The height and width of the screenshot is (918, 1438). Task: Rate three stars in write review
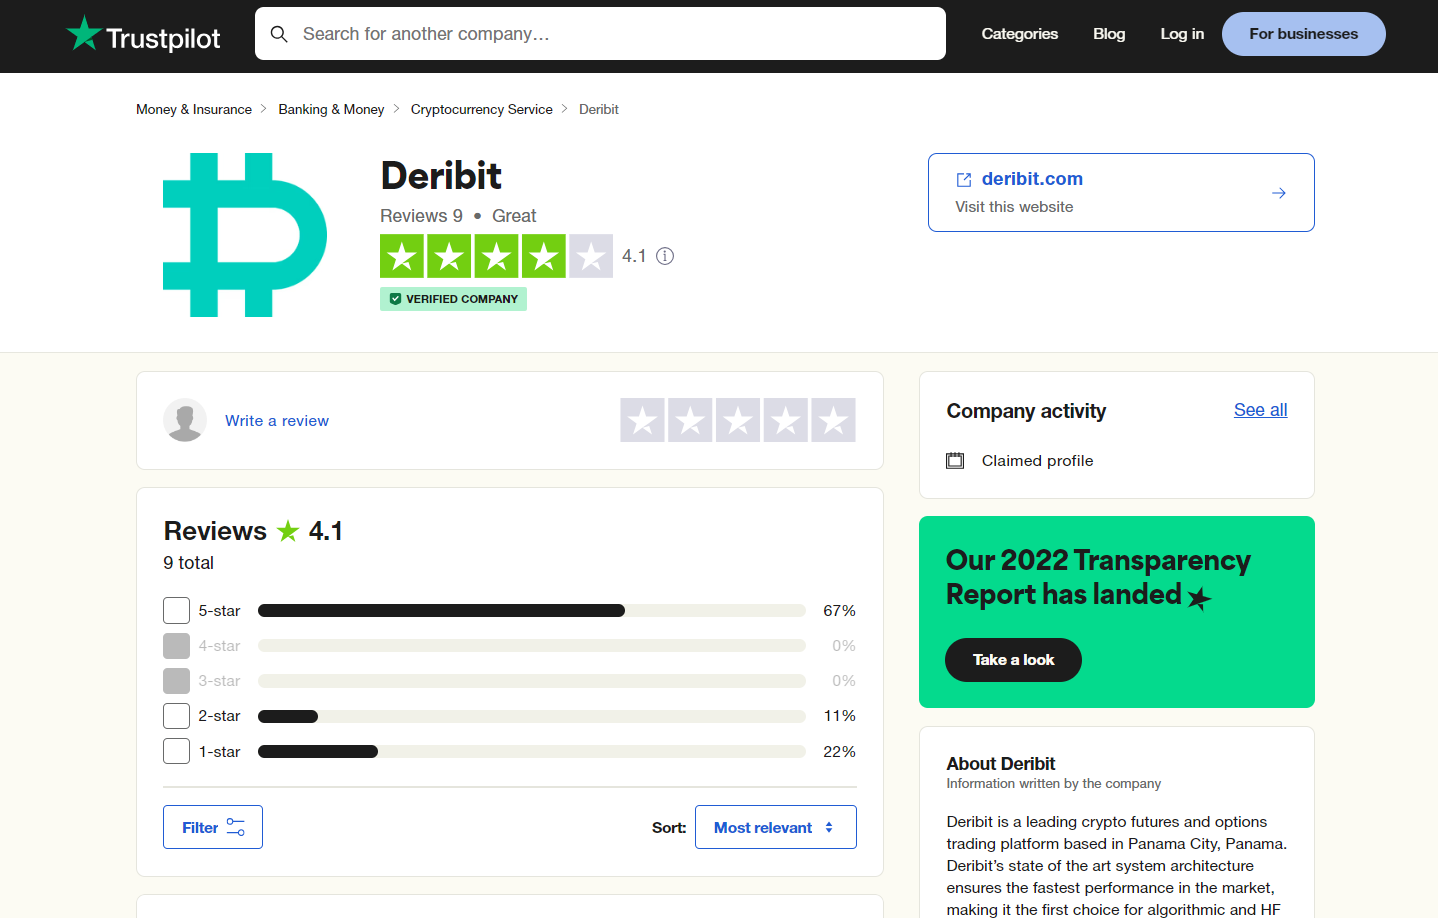(738, 420)
